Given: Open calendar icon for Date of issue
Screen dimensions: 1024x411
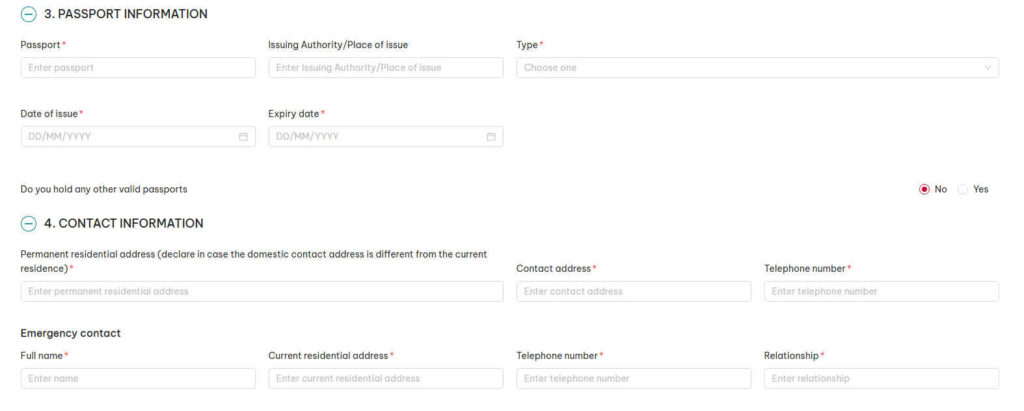Looking at the screenshot, I should click(243, 137).
